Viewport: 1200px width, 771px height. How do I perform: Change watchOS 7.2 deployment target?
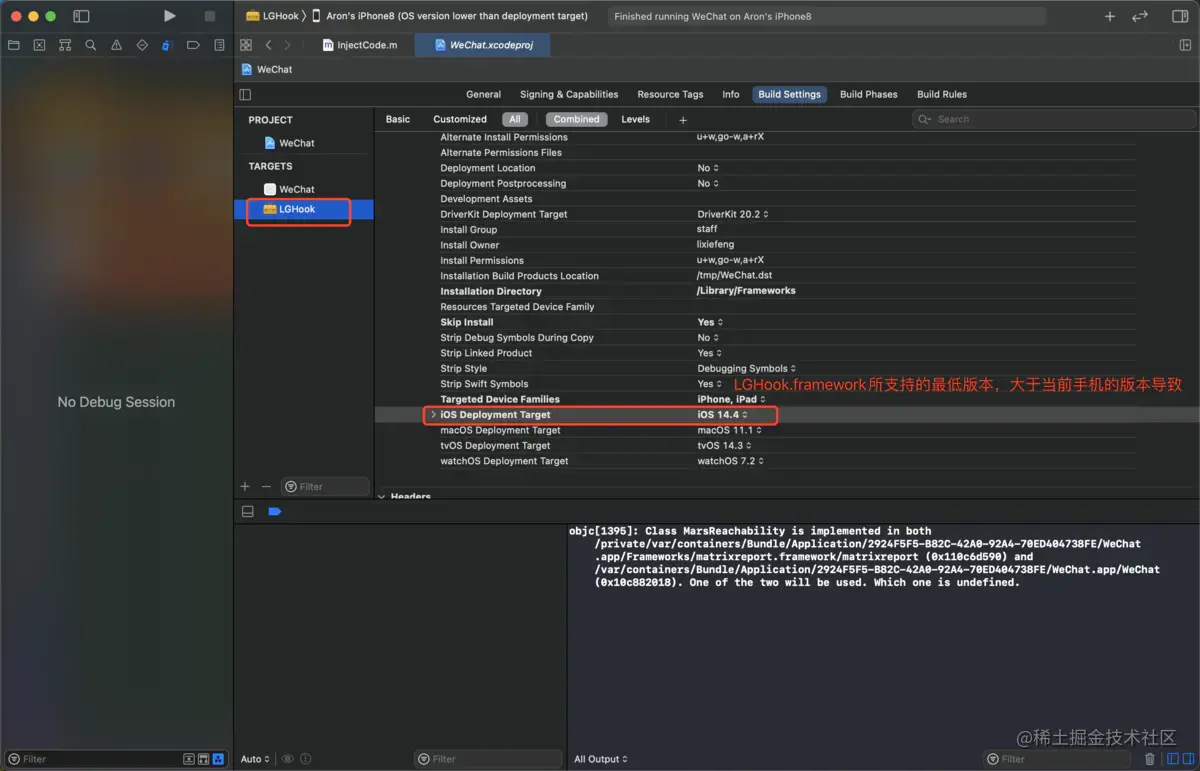[731, 461]
